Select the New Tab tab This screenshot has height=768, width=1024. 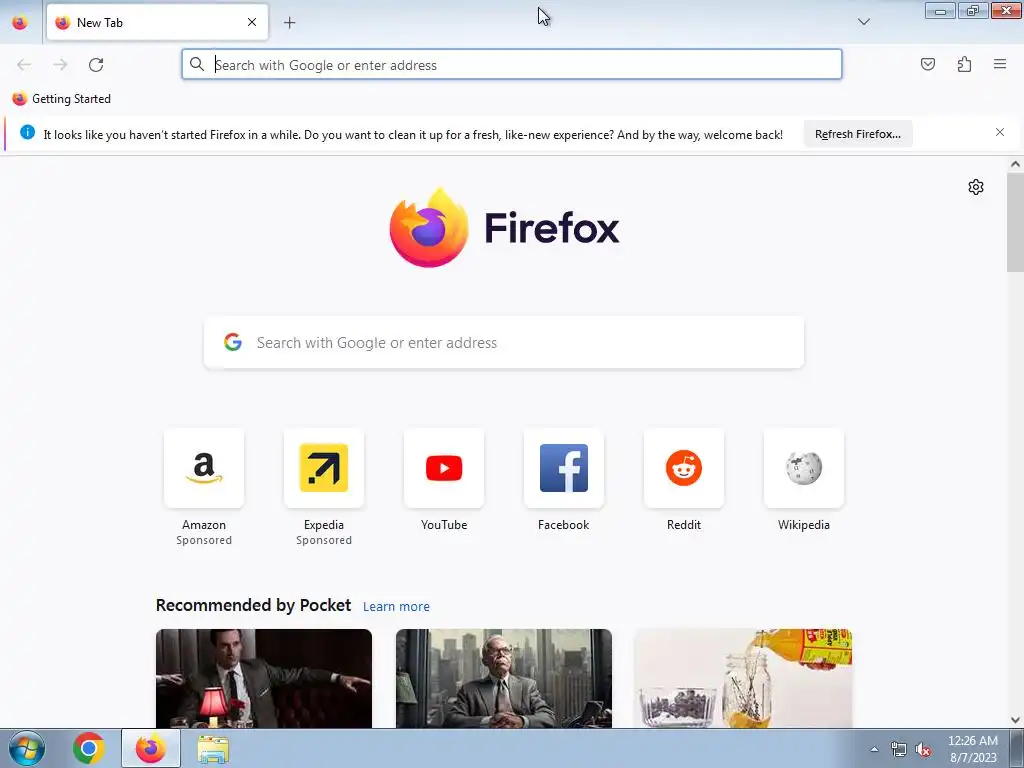pos(157,22)
